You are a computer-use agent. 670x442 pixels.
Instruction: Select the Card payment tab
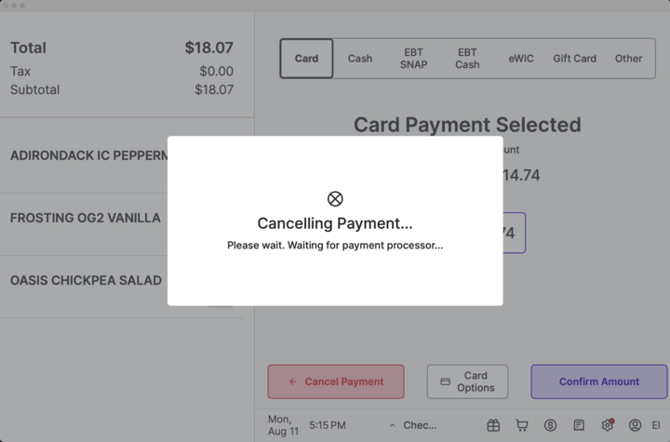pos(306,58)
